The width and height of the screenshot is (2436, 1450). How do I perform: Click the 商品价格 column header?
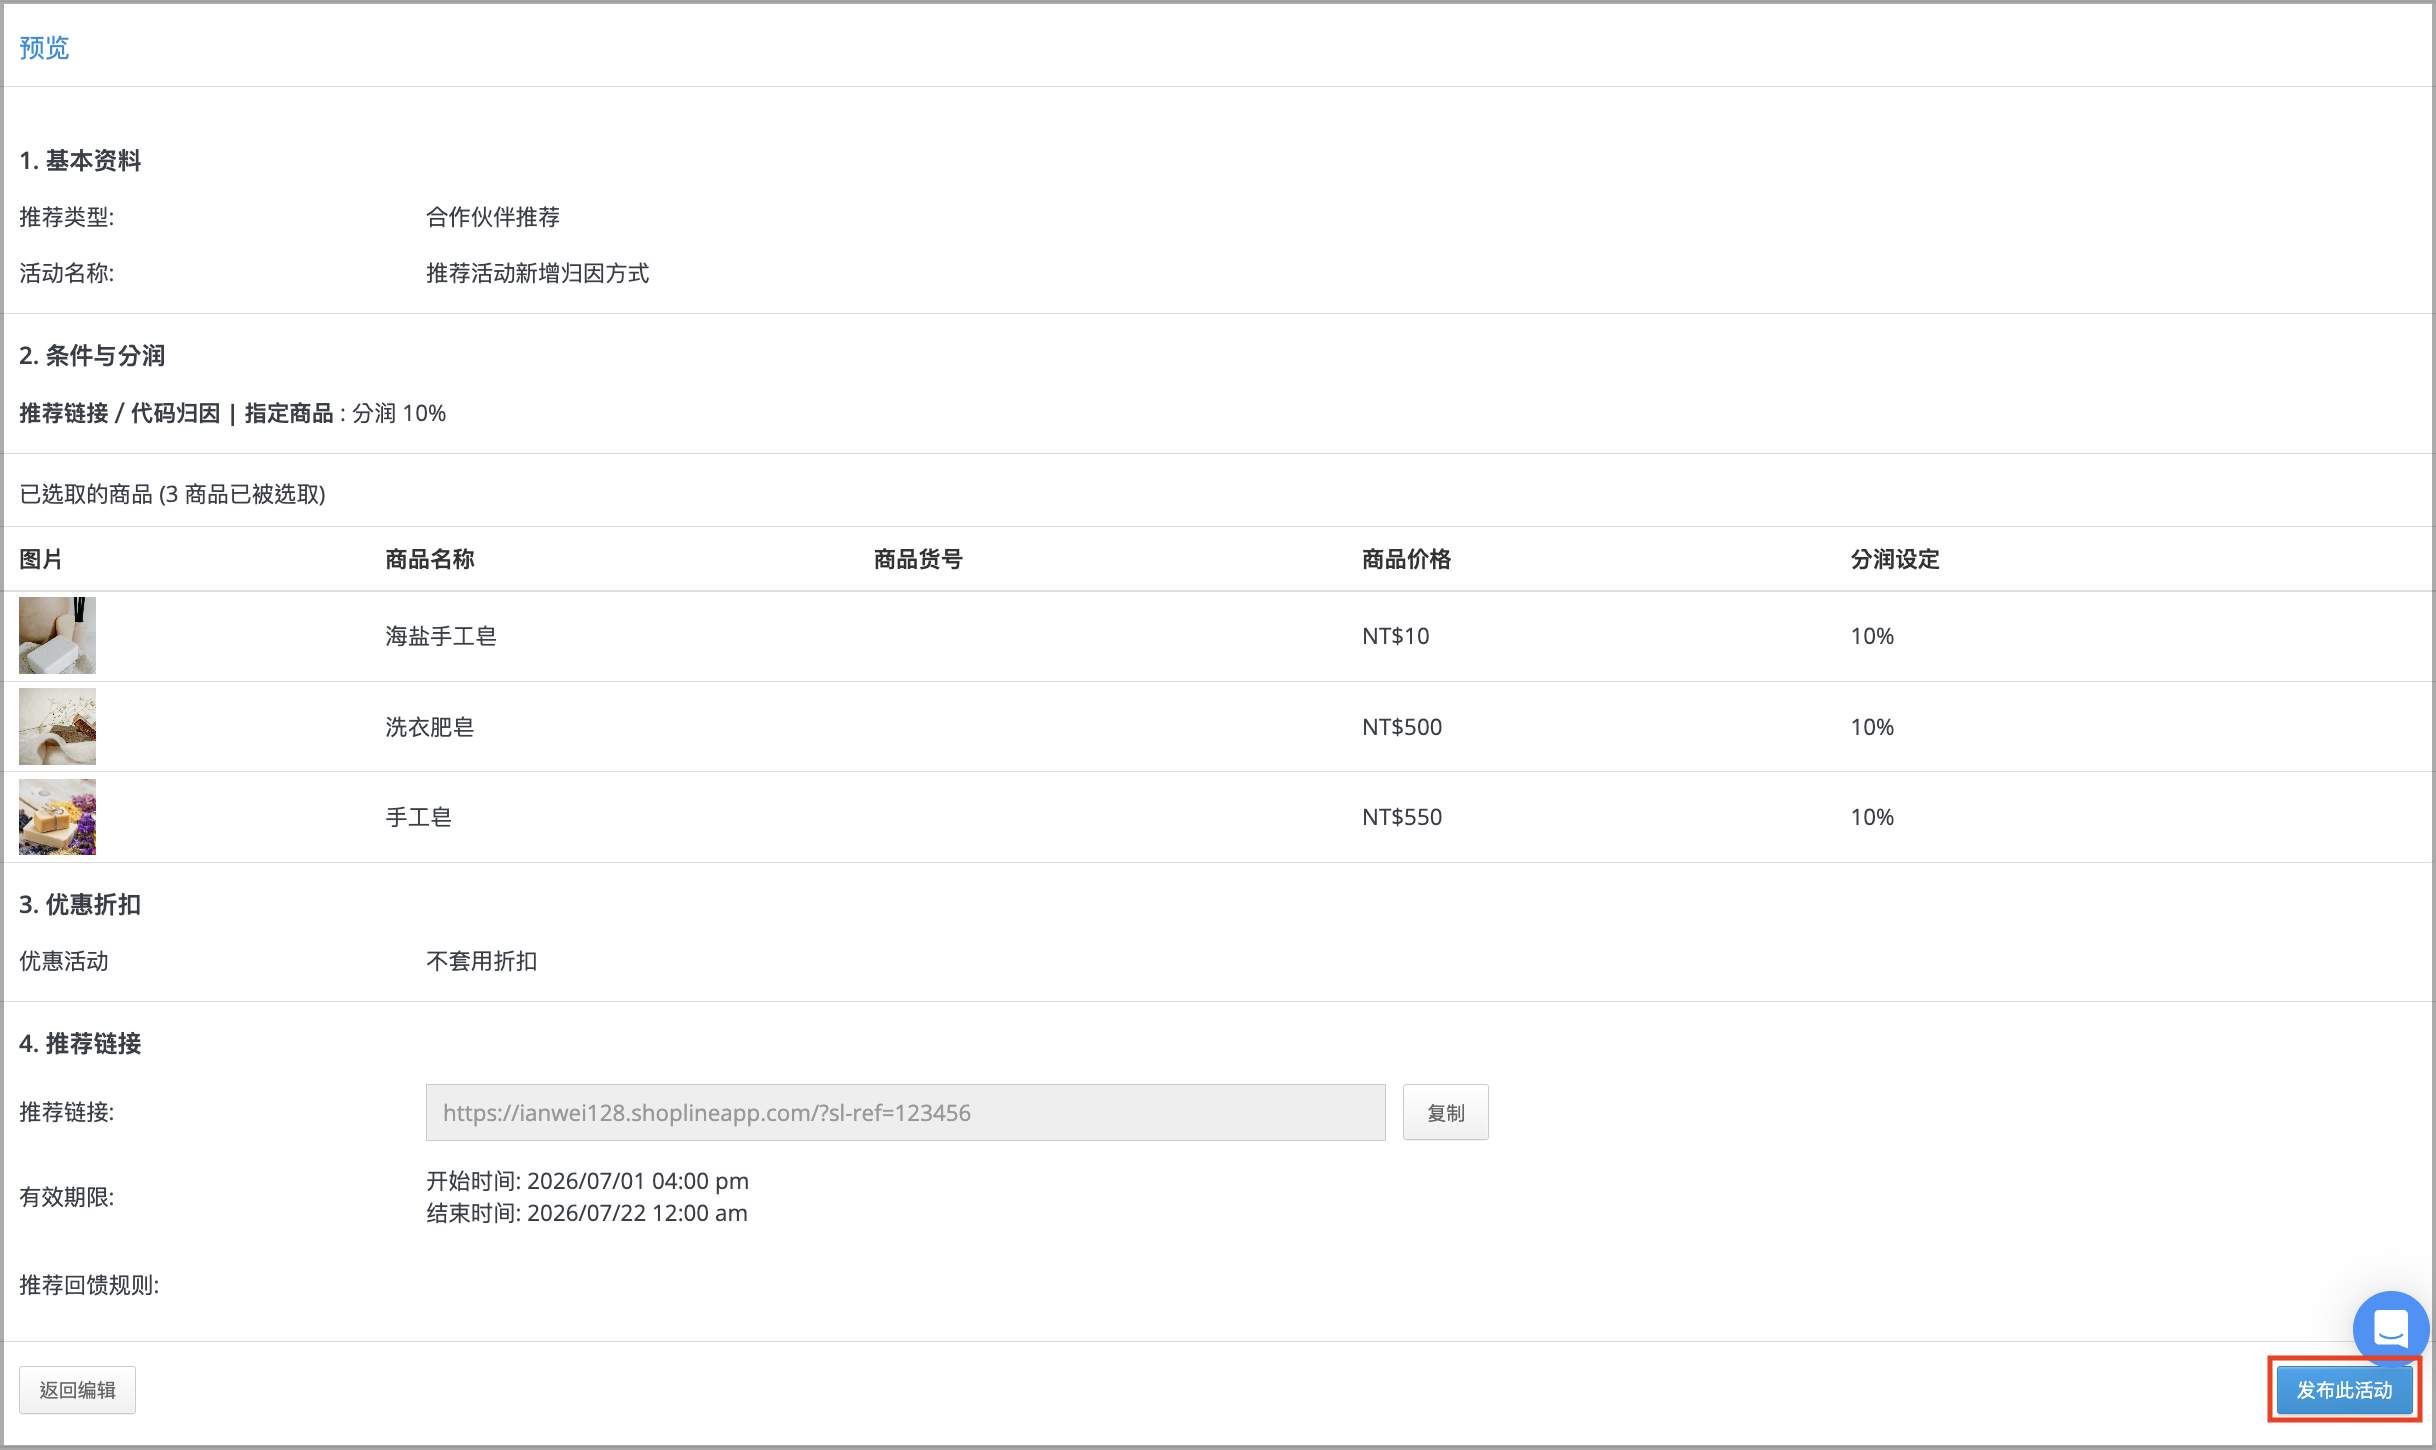click(x=1406, y=559)
